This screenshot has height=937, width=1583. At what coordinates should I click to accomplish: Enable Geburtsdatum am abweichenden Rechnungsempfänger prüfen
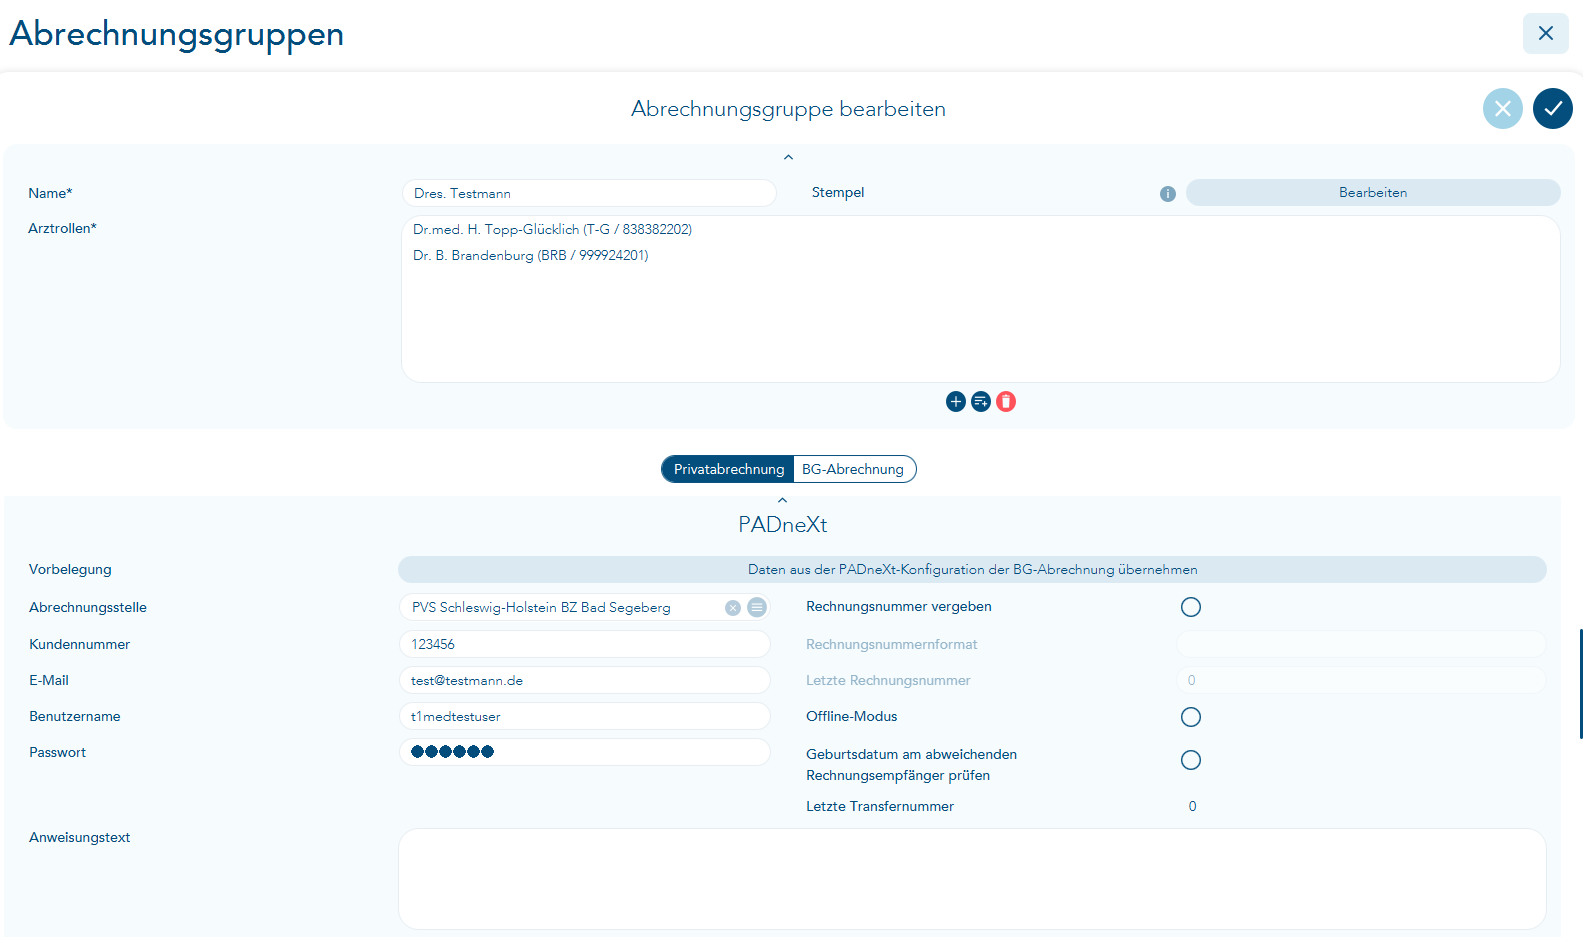(1190, 760)
